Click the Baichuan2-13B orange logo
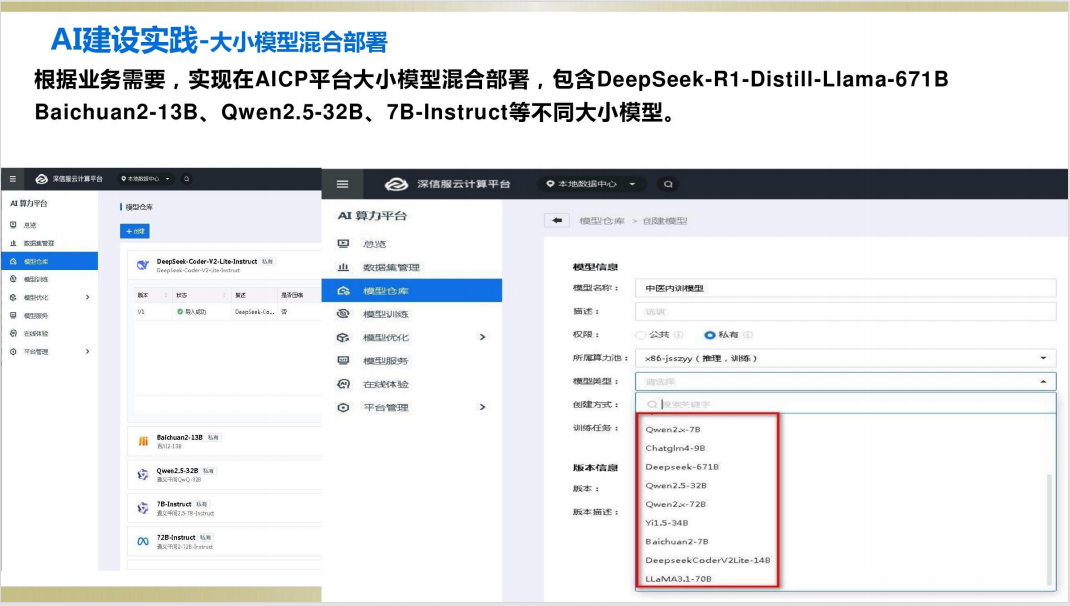This screenshot has width=1070, height=606. (x=143, y=441)
